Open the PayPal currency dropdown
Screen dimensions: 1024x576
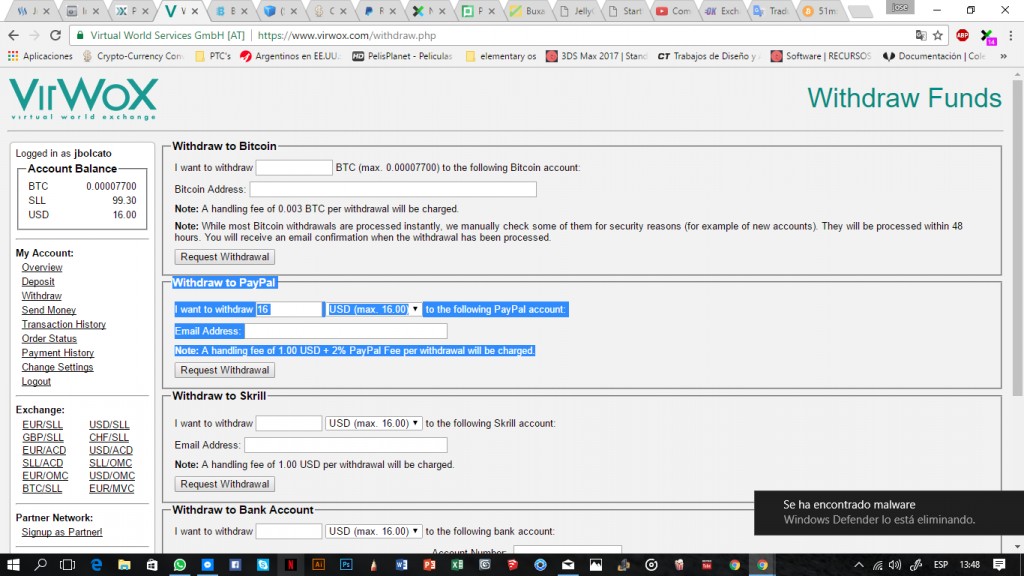(374, 310)
